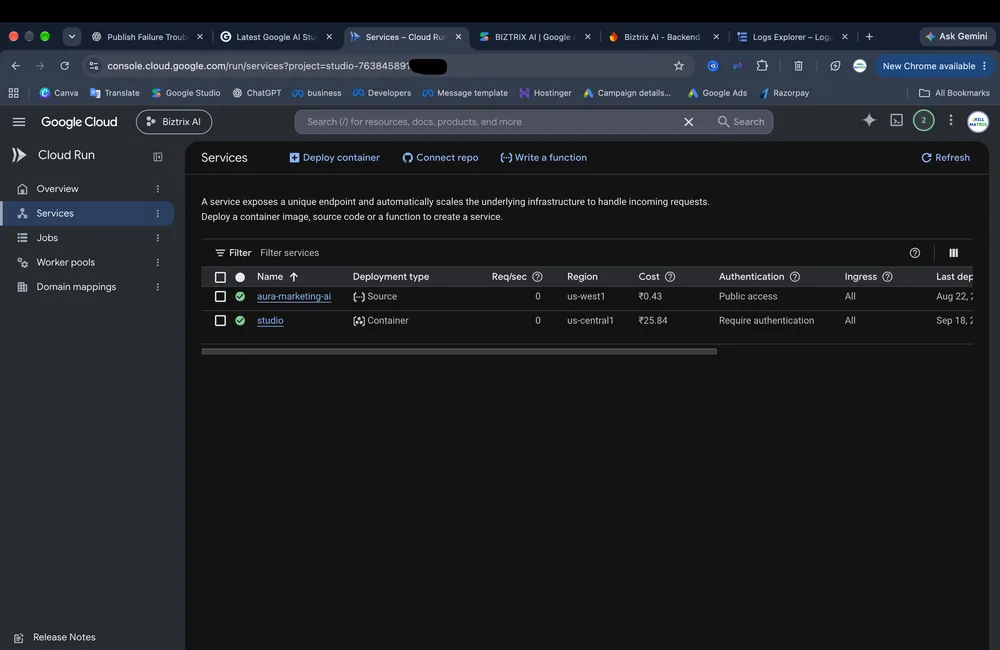The width and height of the screenshot is (1000, 650).
Task: Clear the console search box with X
Action: [x=688, y=122]
